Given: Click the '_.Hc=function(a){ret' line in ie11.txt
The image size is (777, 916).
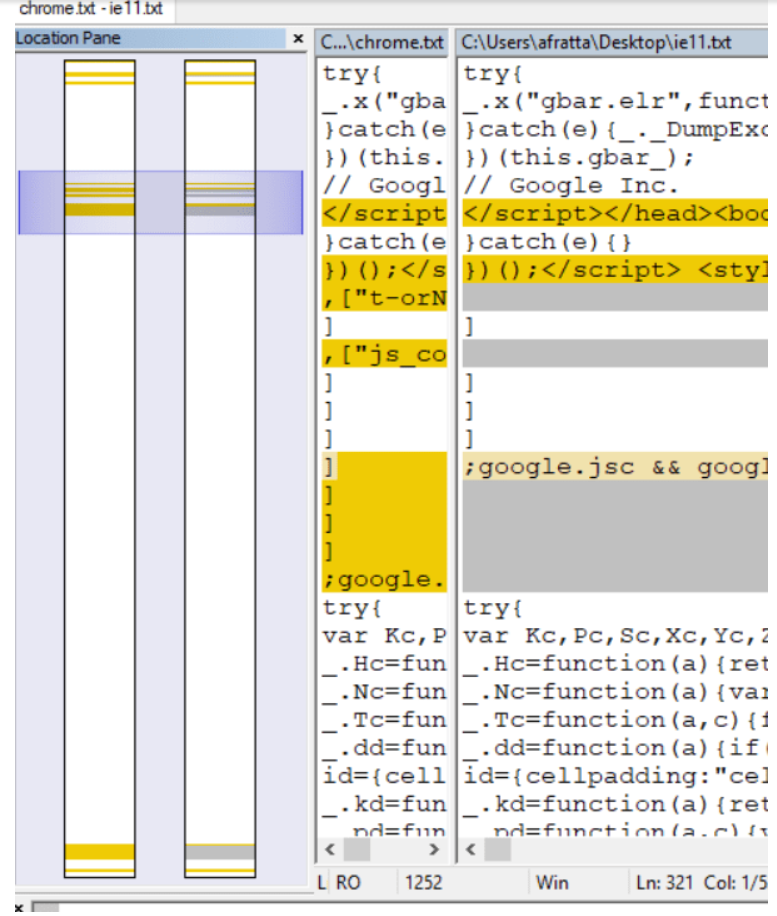Looking at the screenshot, I should coord(615,664).
